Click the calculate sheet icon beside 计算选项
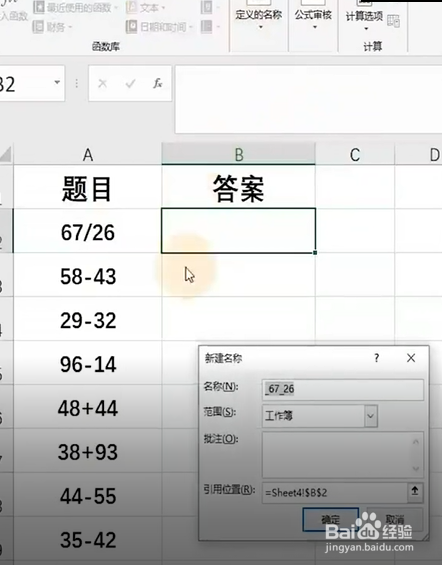442x565 pixels. click(393, 21)
